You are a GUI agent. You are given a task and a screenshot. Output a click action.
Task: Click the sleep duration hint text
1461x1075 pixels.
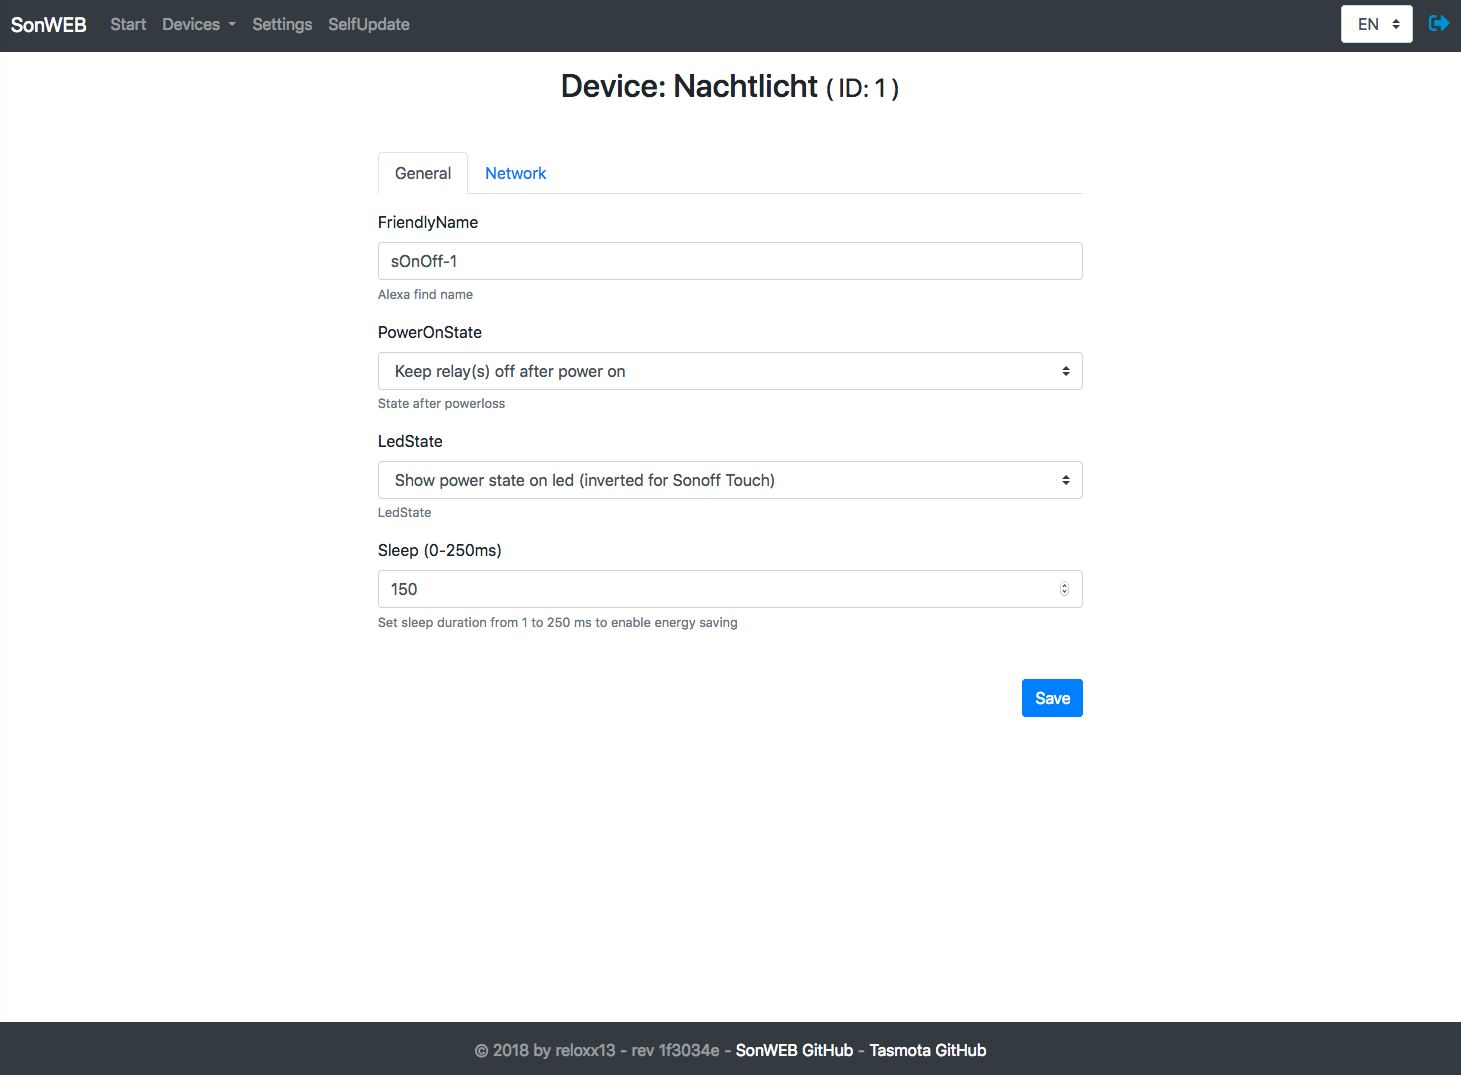[557, 622]
